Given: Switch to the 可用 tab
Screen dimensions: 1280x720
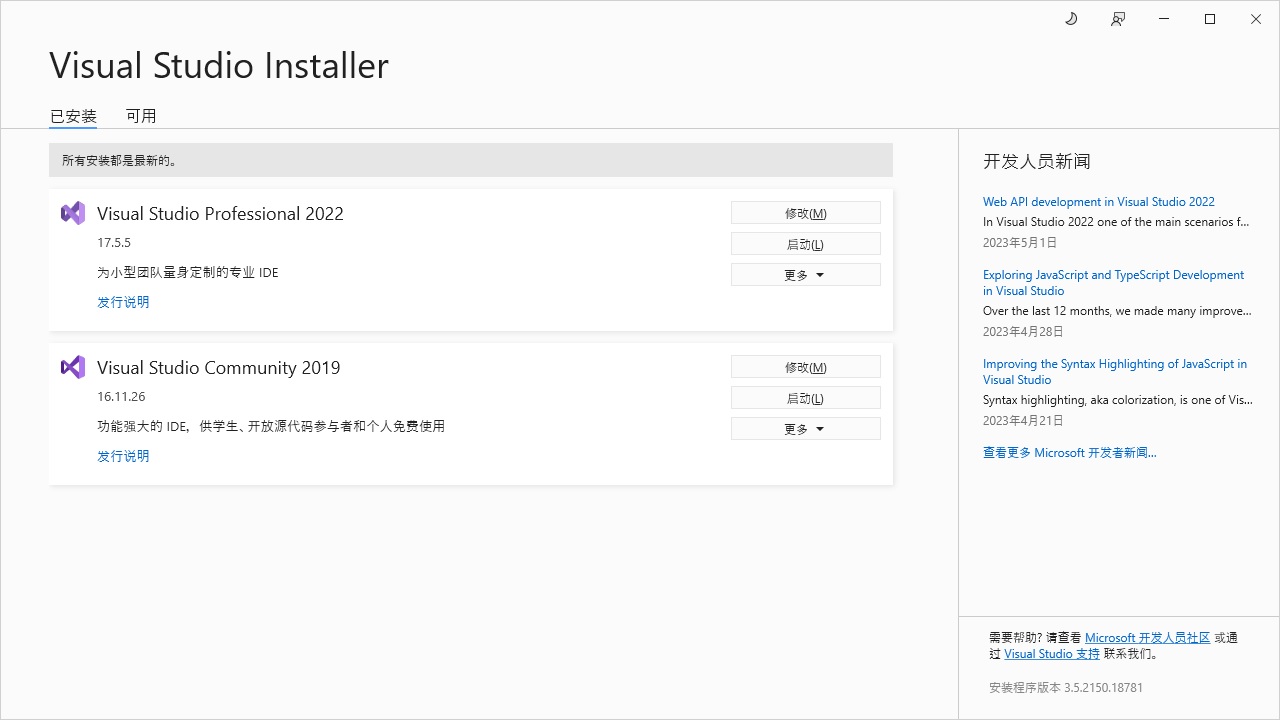Looking at the screenshot, I should (141, 116).
